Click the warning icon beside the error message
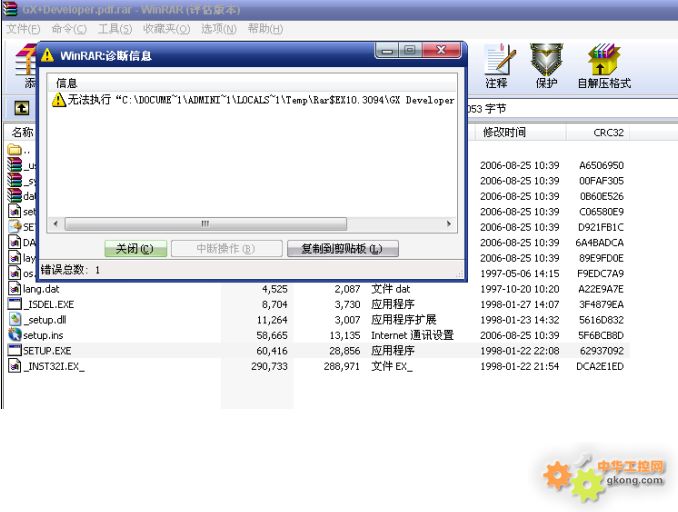 (x=59, y=99)
